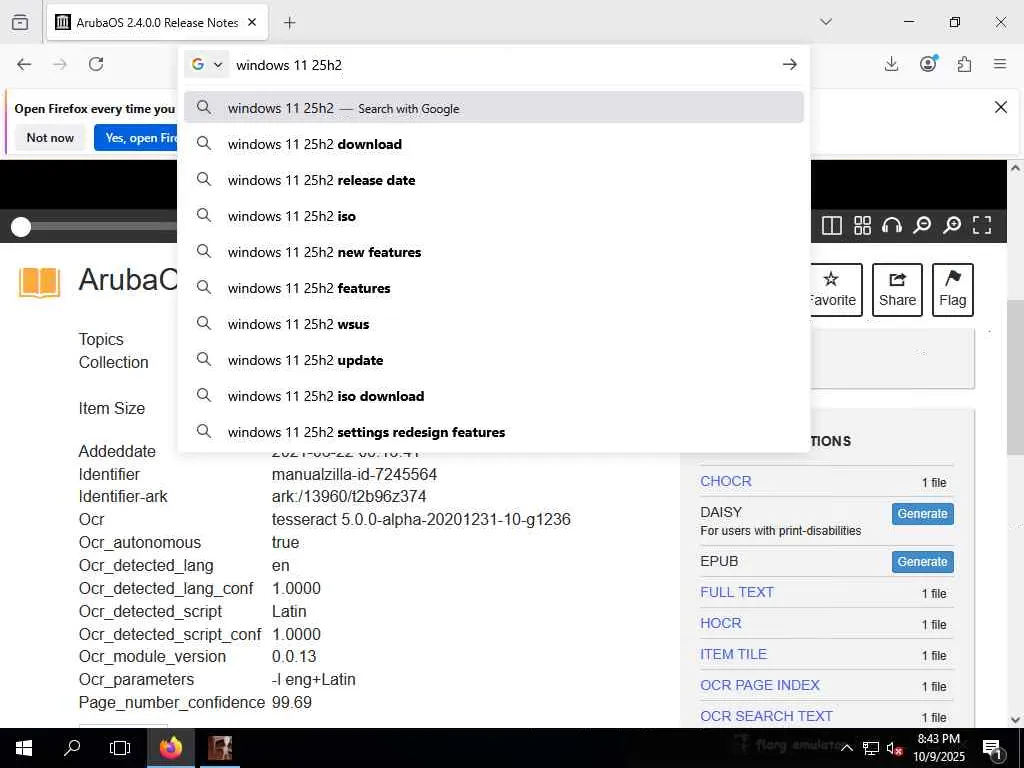Click the Flag button
Image resolution: width=1024 pixels, height=768 pixels.
(952, 289)
